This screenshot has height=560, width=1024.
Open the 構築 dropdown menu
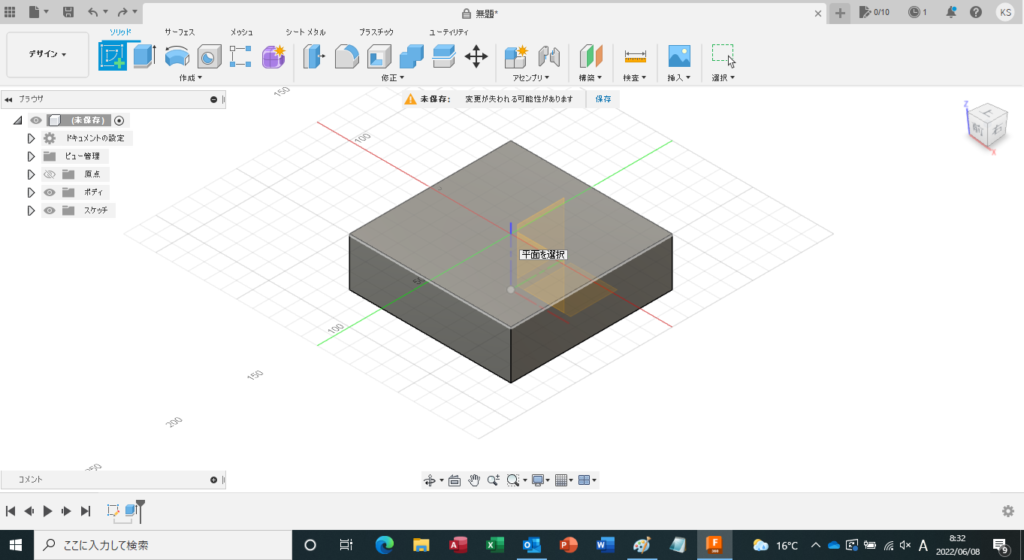[x=590, y=78]
